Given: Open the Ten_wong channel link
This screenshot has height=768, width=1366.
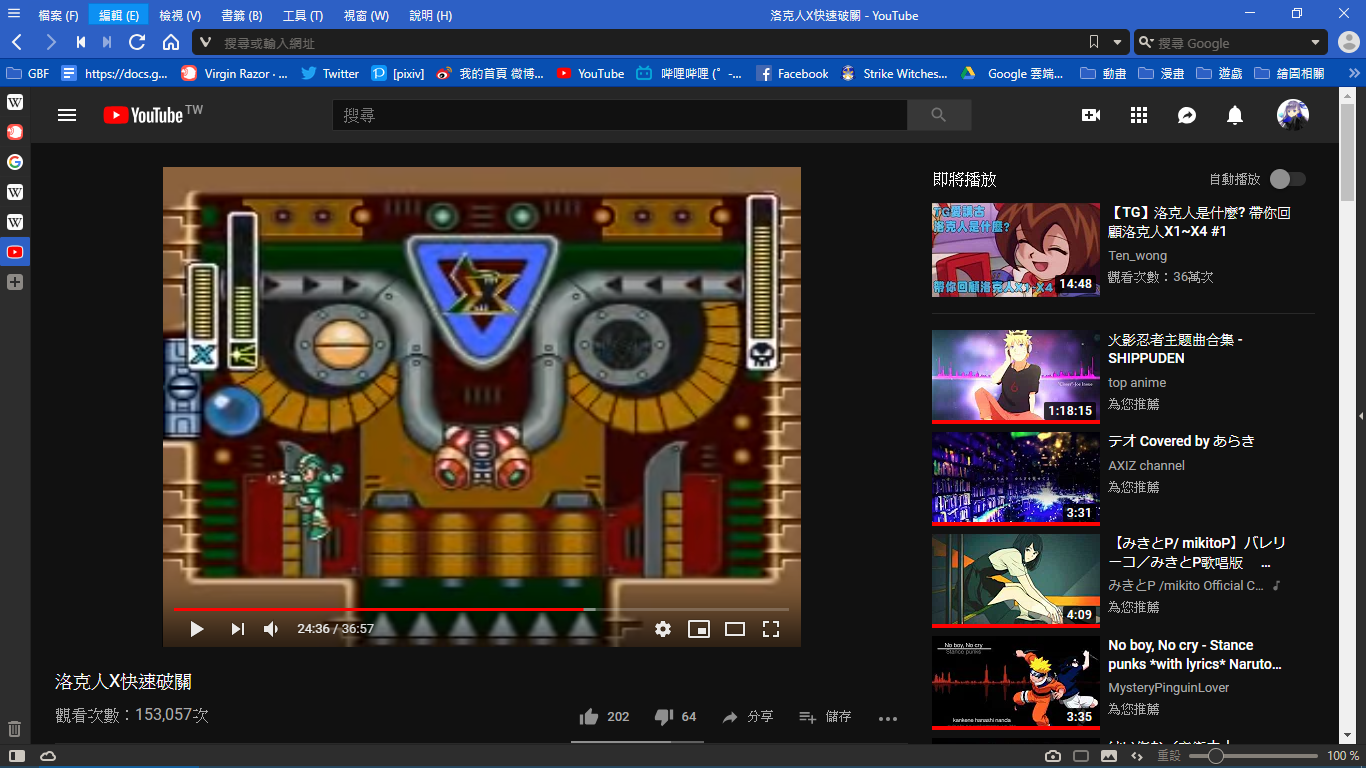Looking at the screenshot, I should (1137, 256).
